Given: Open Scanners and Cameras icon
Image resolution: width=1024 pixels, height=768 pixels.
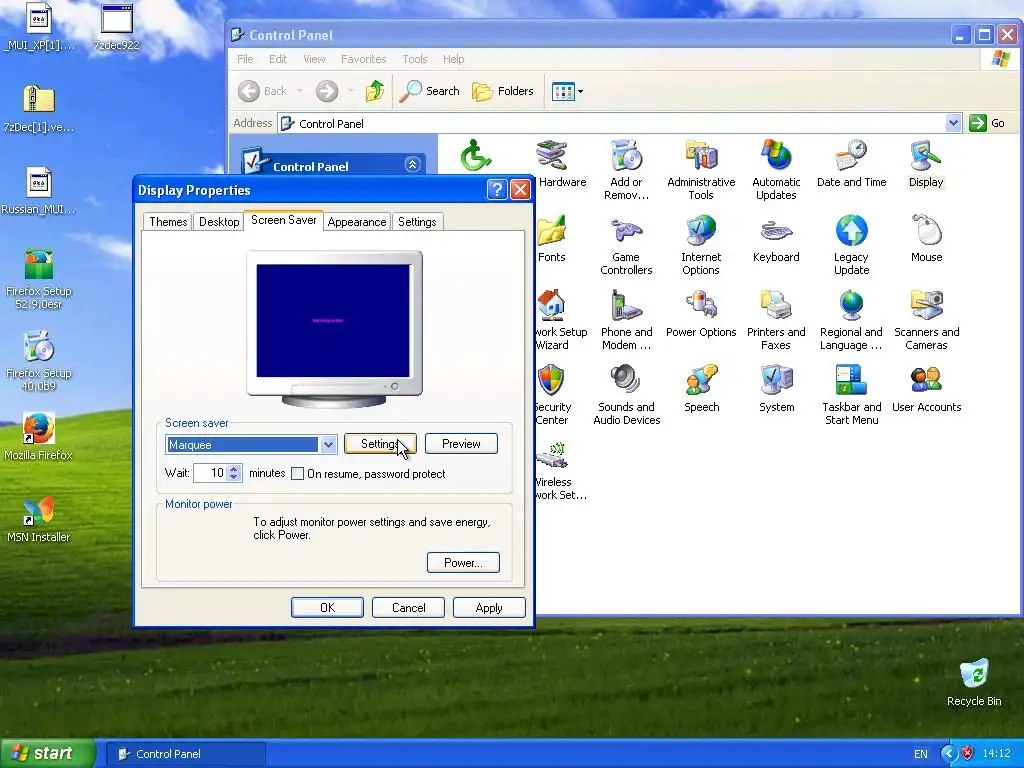Looking at the screenshot, I should [x=926, y=320].
